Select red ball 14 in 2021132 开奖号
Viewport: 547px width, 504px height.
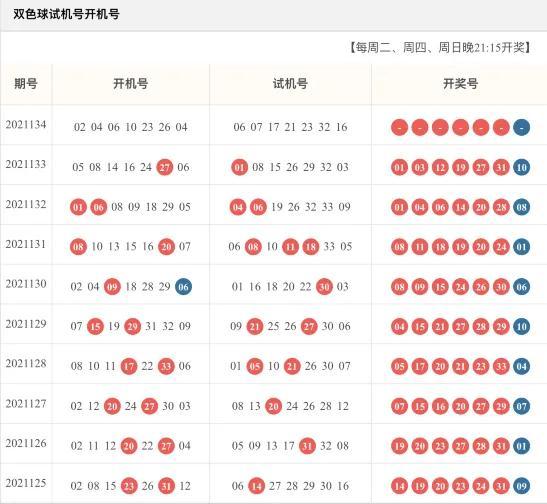pos(460,207)
